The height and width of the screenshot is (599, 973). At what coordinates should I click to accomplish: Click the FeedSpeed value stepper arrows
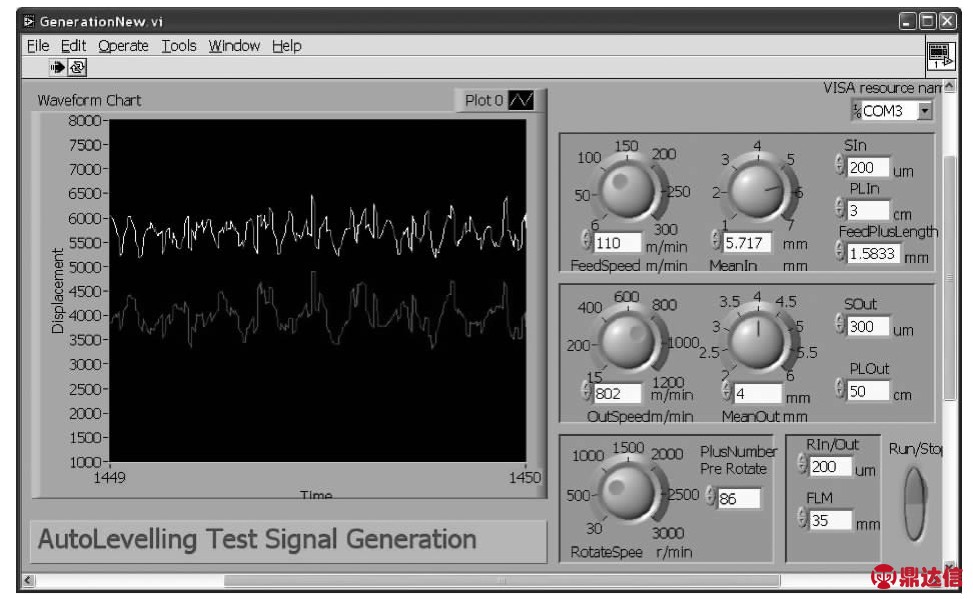point(586,241)
